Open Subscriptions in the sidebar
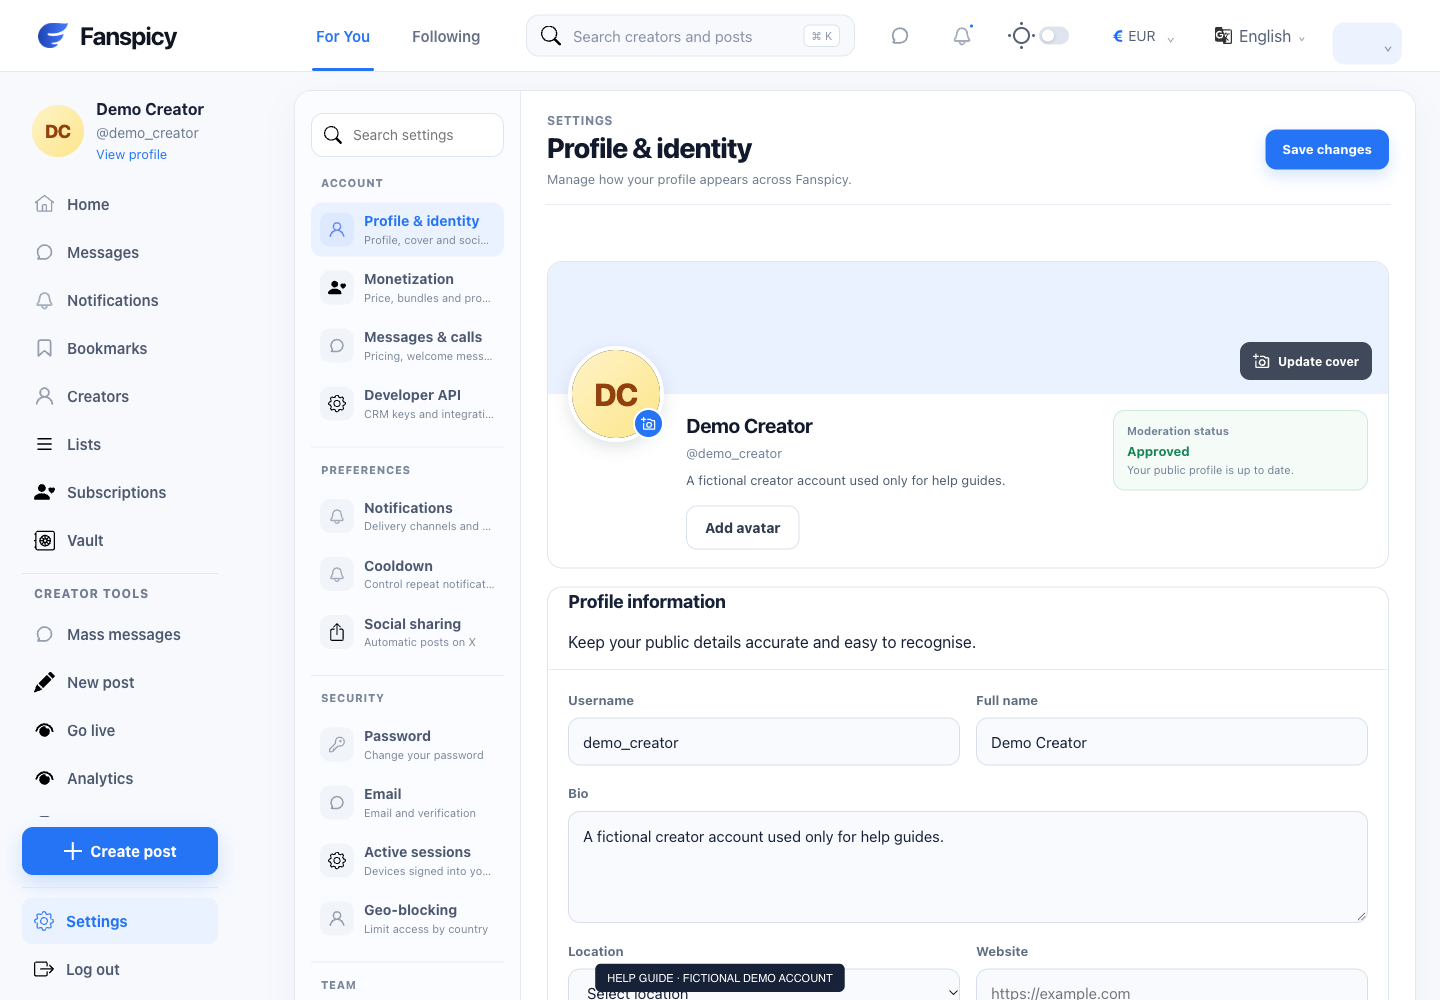The image size is (1440, 1000). 120,492
